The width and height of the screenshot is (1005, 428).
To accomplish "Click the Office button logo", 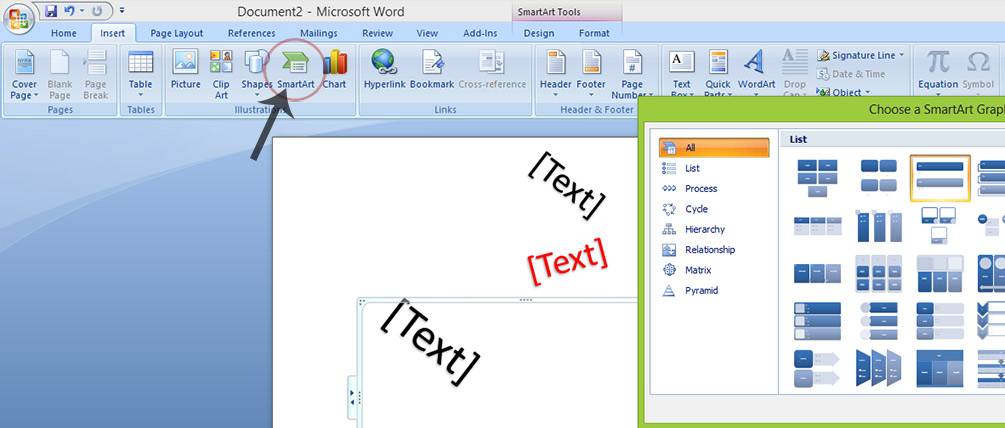I will 18,17.
